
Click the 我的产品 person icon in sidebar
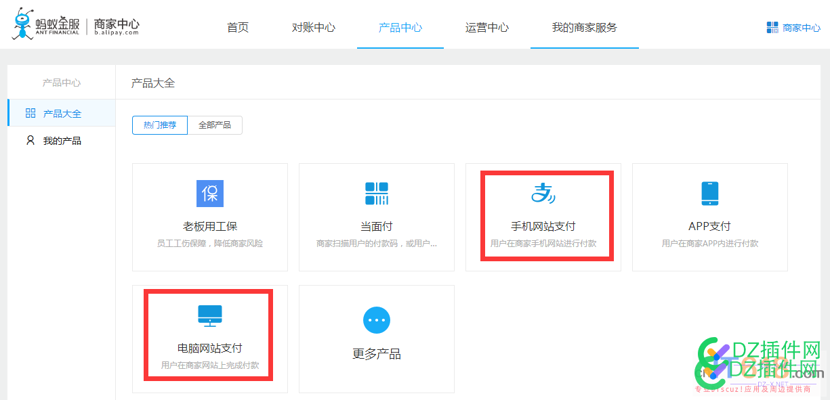pos(31,141)
